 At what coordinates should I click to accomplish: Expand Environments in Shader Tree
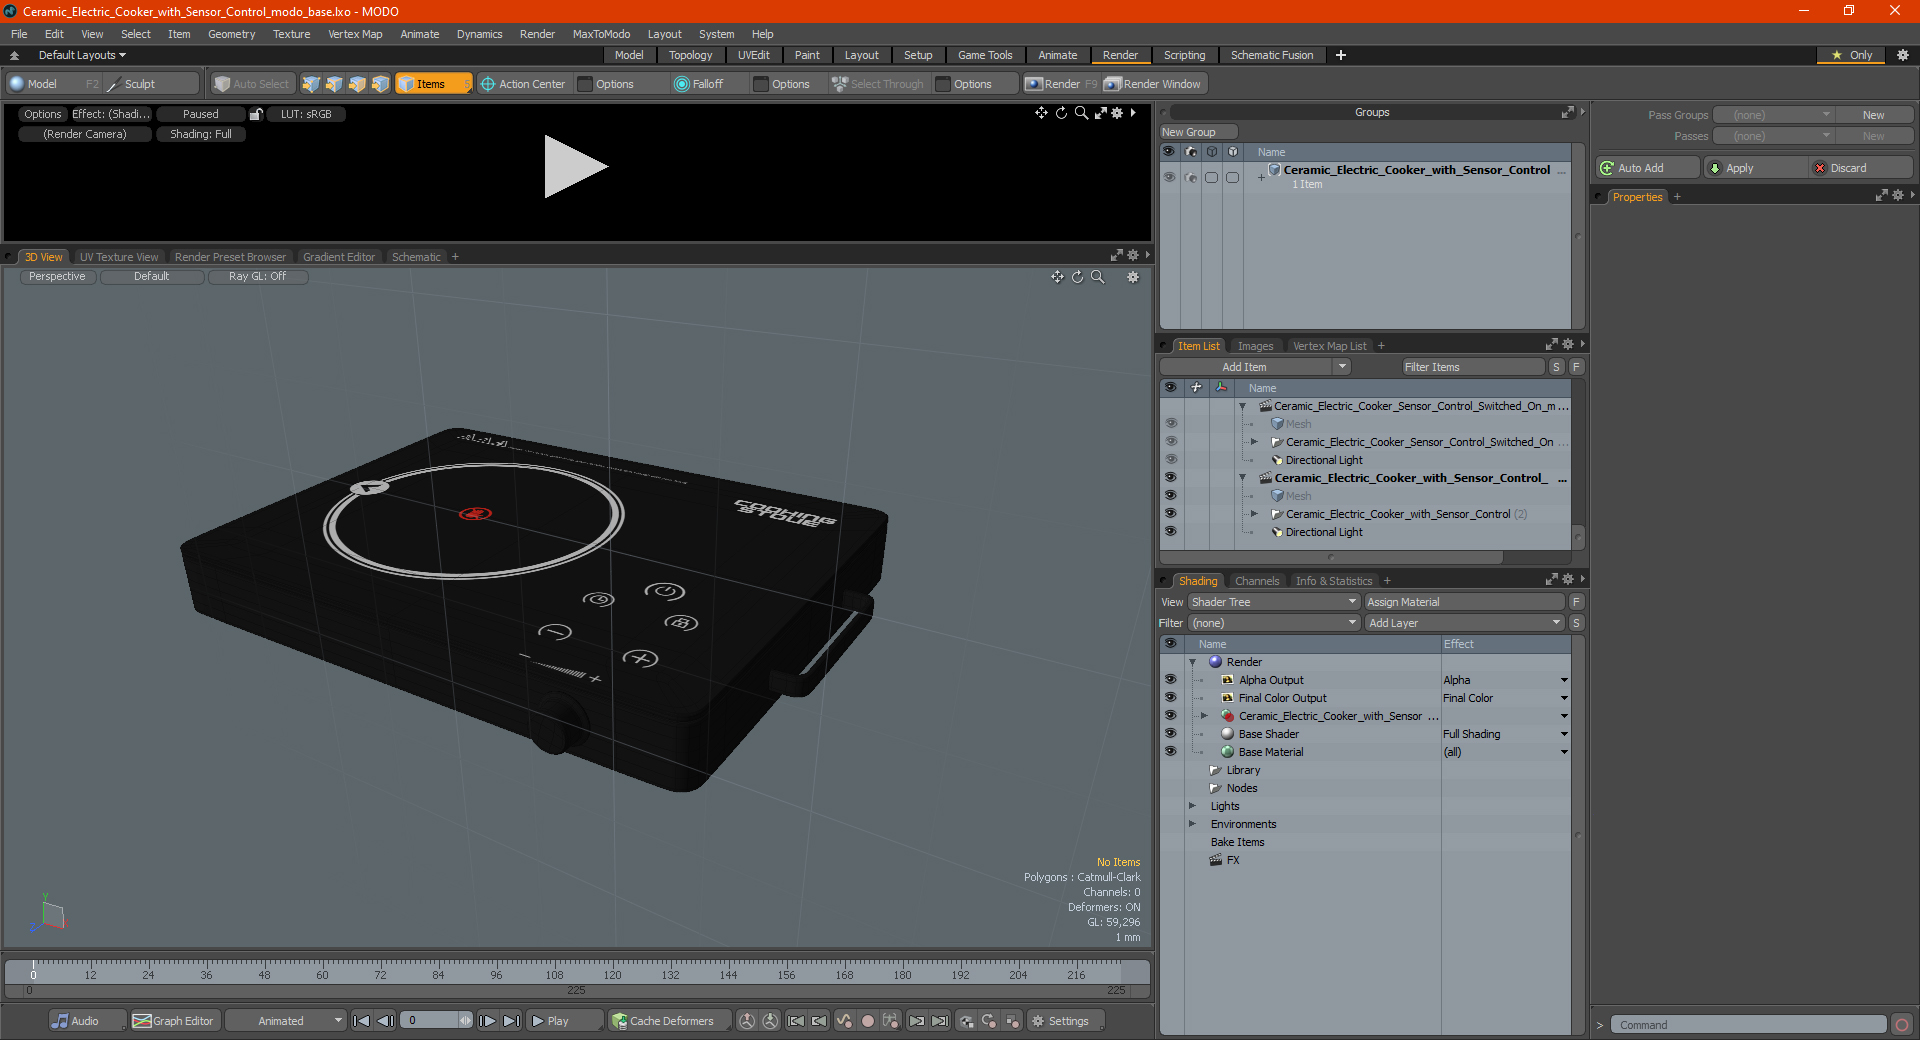[1192, 824]
